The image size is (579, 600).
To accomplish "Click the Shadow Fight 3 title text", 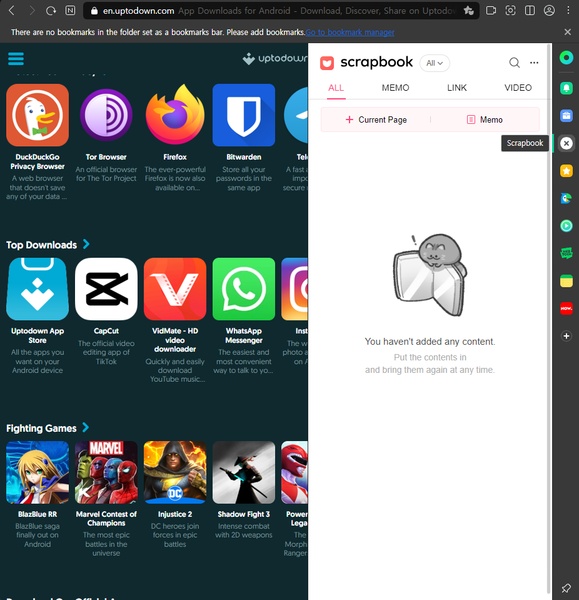I will (x=244, y=514).
